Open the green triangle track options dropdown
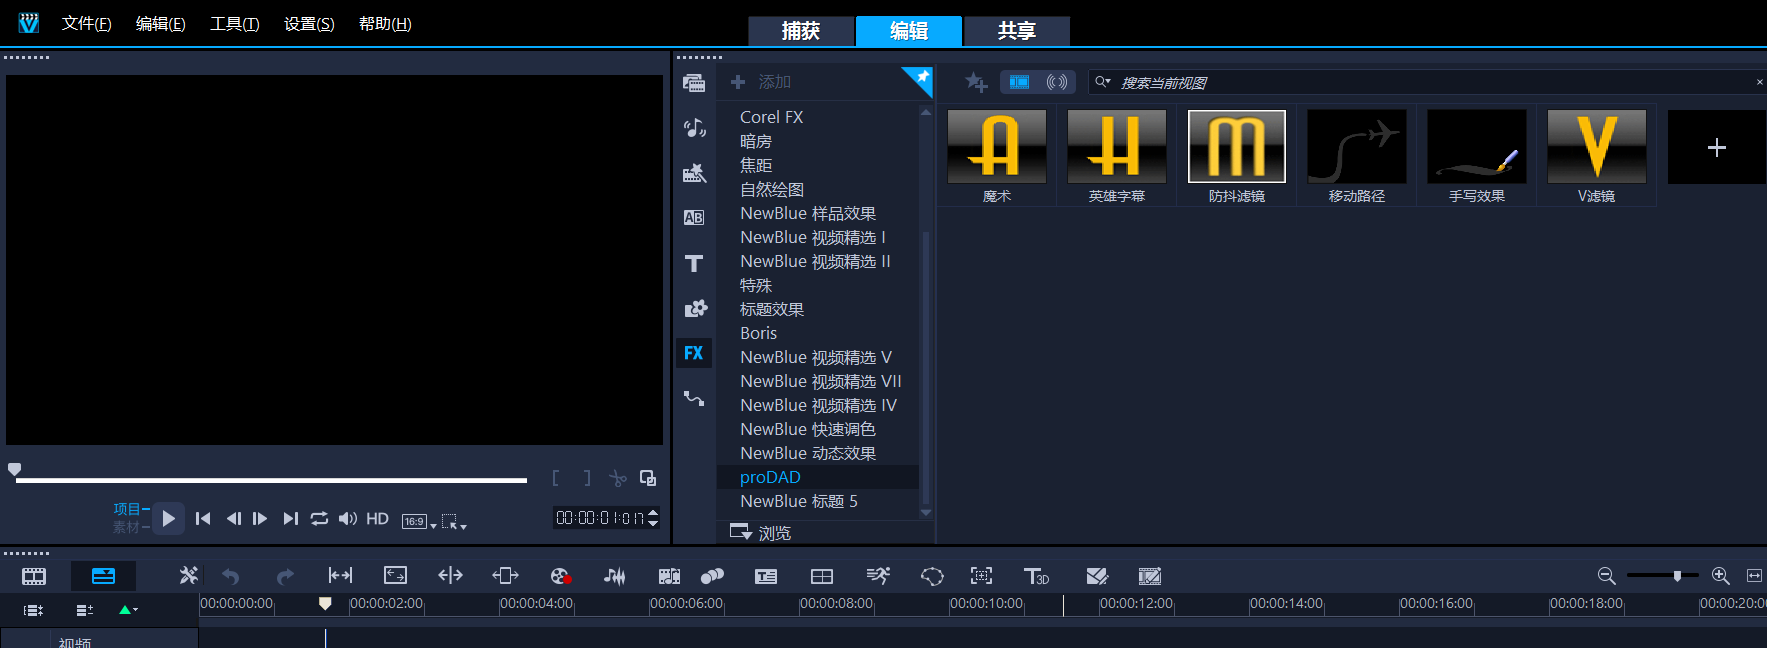Image resolution: width=1767 pixels, height=648 pixels. 128,610
